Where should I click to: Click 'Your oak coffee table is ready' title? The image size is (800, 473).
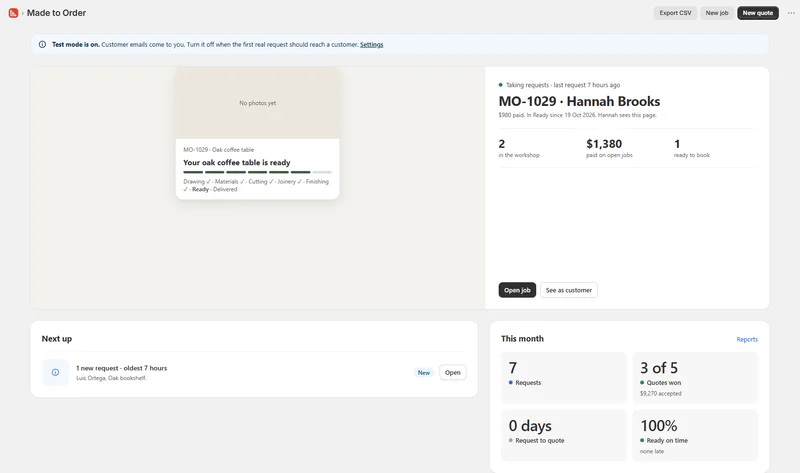236,162
